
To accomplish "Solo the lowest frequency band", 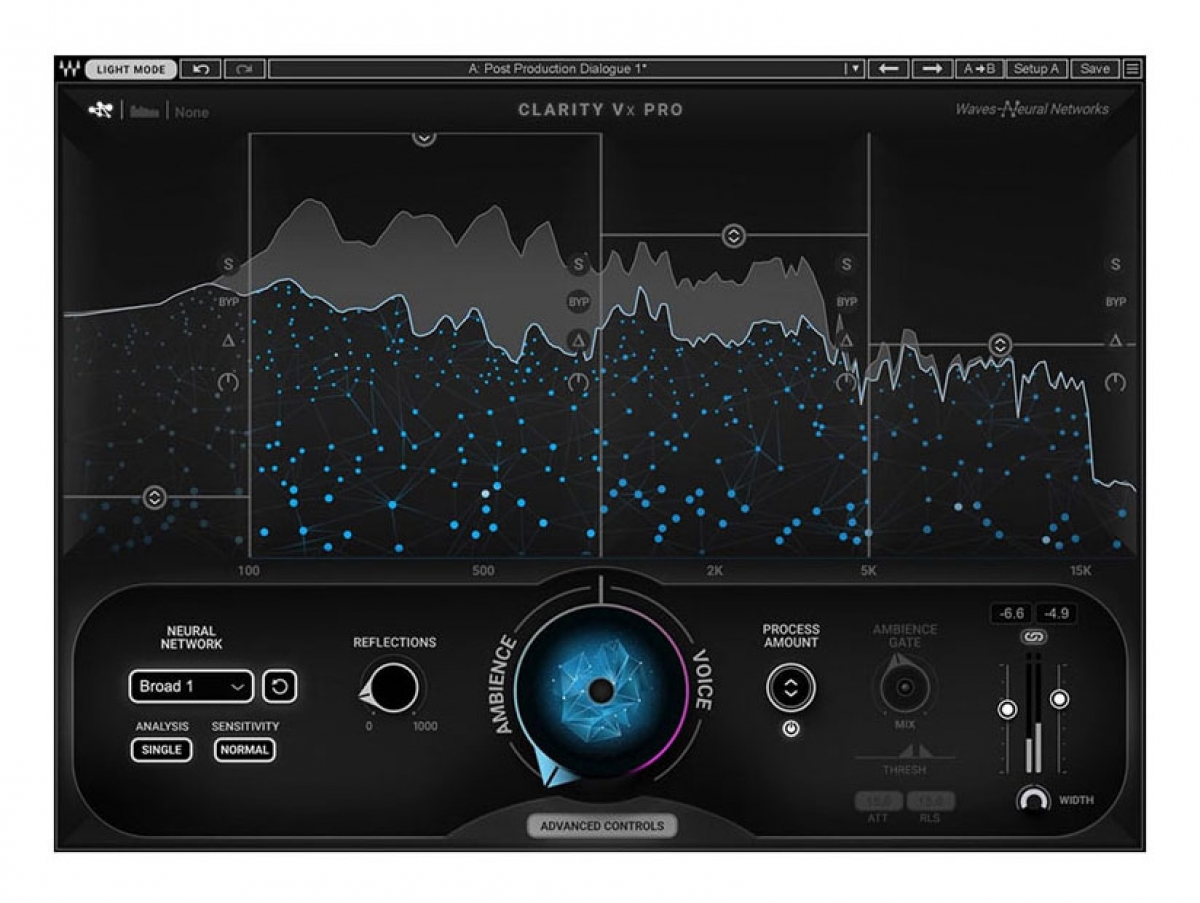I will click(228, 265).
